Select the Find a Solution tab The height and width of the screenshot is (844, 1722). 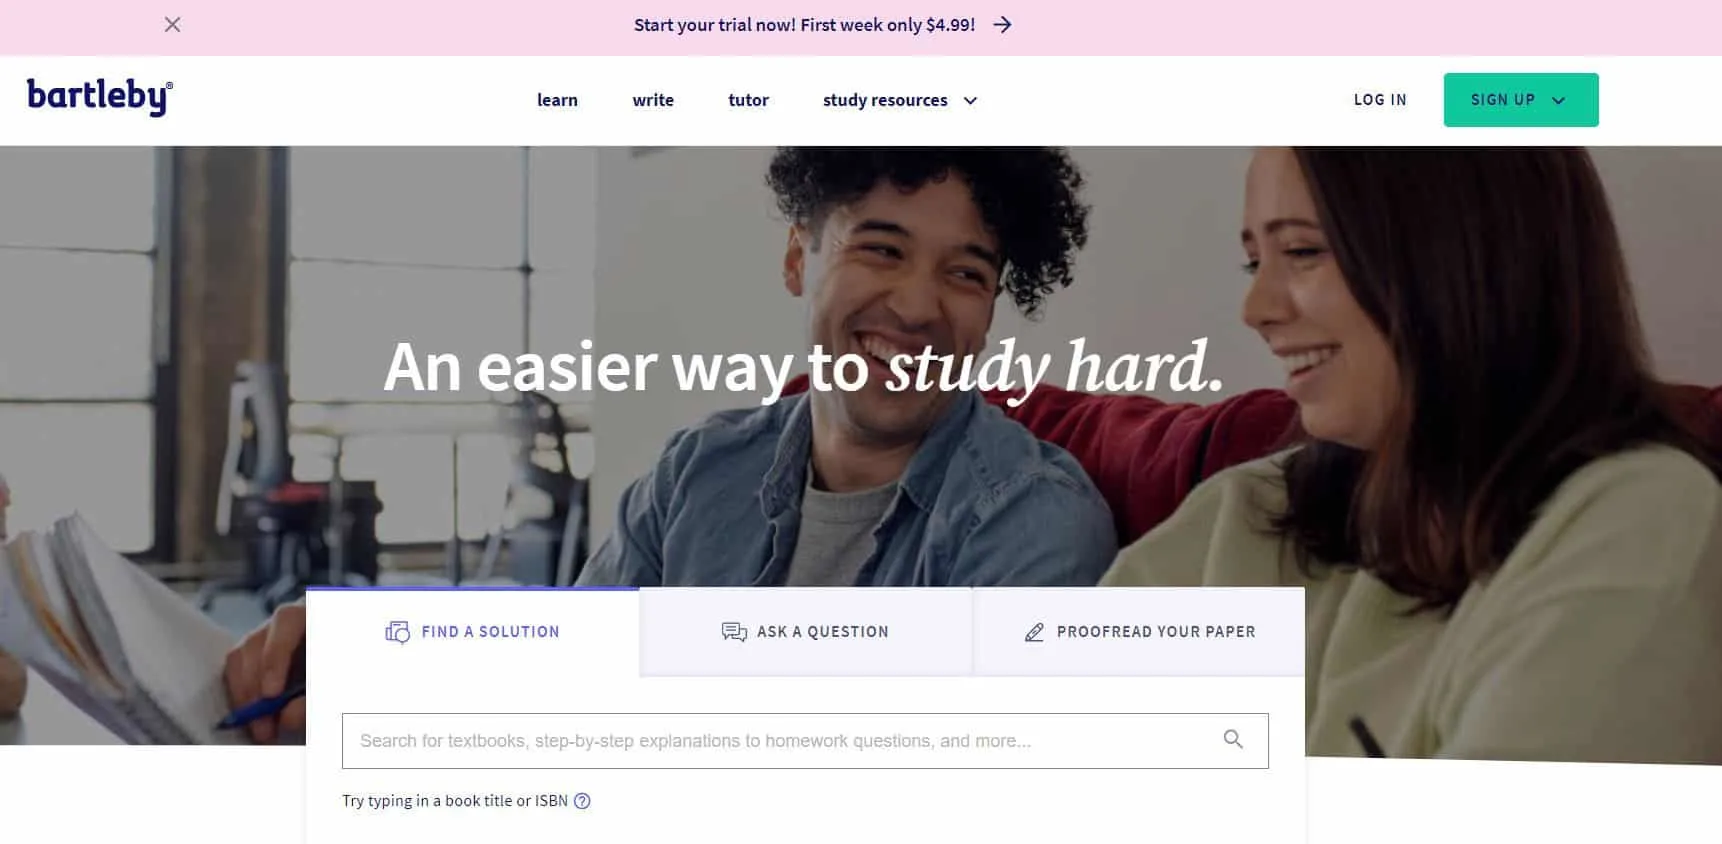tap(472, 632)
